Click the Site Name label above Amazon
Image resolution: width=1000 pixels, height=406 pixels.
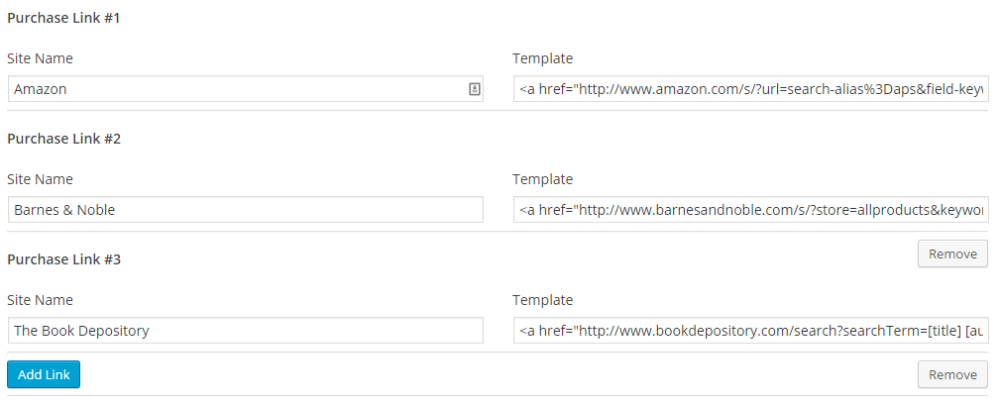pyautogui.click(x=40, y=59)
